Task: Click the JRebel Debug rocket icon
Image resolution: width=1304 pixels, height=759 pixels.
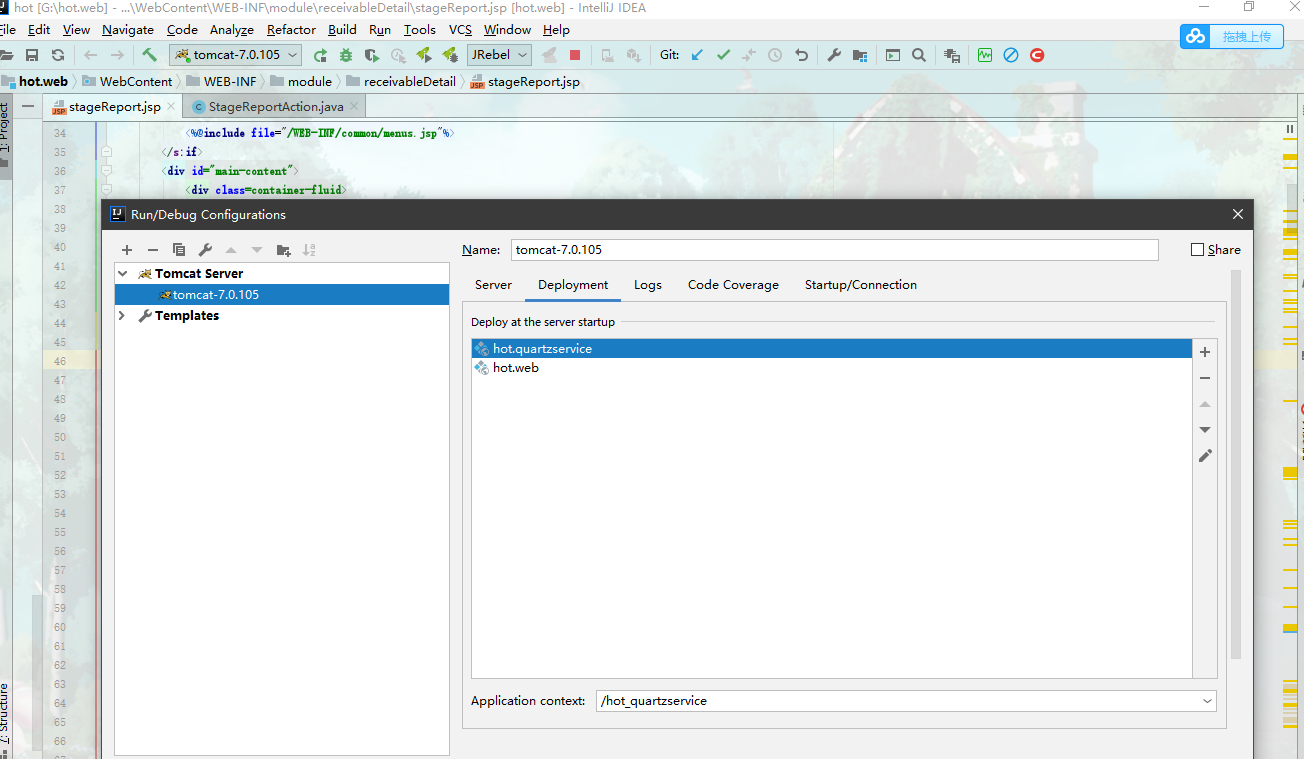Action: [450, 55]
